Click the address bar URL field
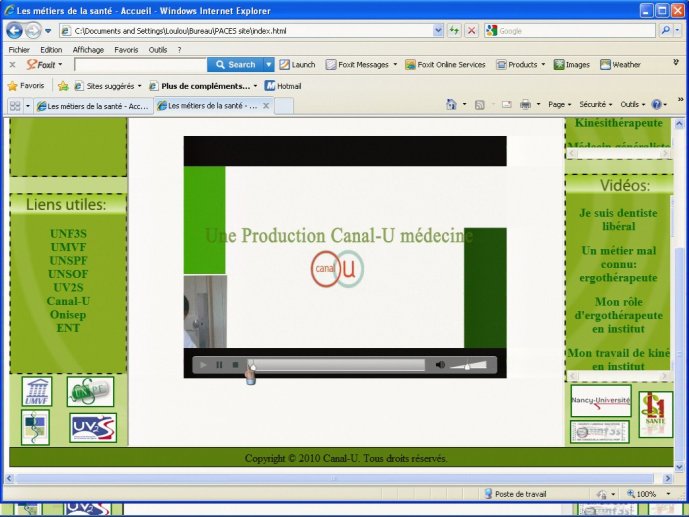This screenshot has height=517, width=689. click(x=253, y=31)
